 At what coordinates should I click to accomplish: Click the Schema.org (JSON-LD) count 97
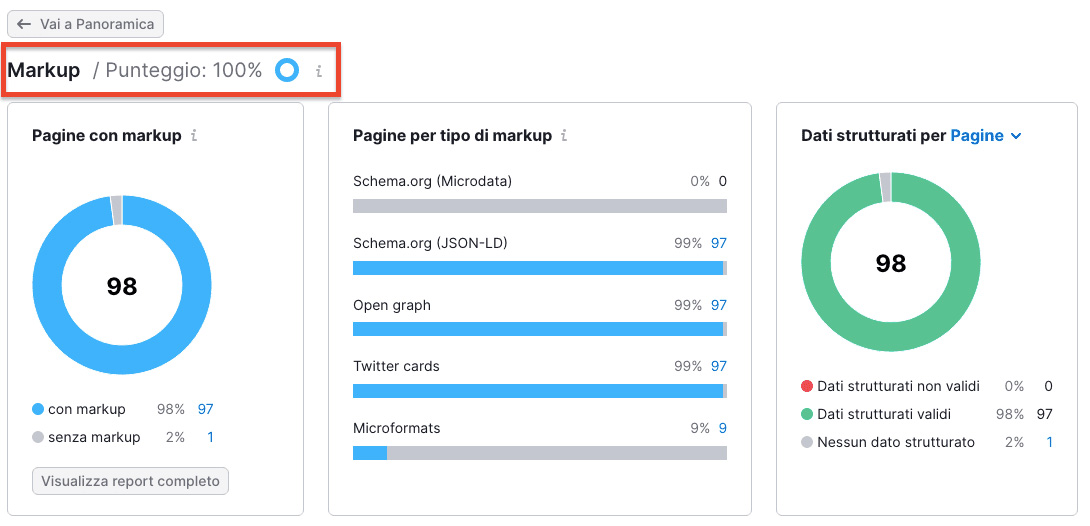click(718, 243)
